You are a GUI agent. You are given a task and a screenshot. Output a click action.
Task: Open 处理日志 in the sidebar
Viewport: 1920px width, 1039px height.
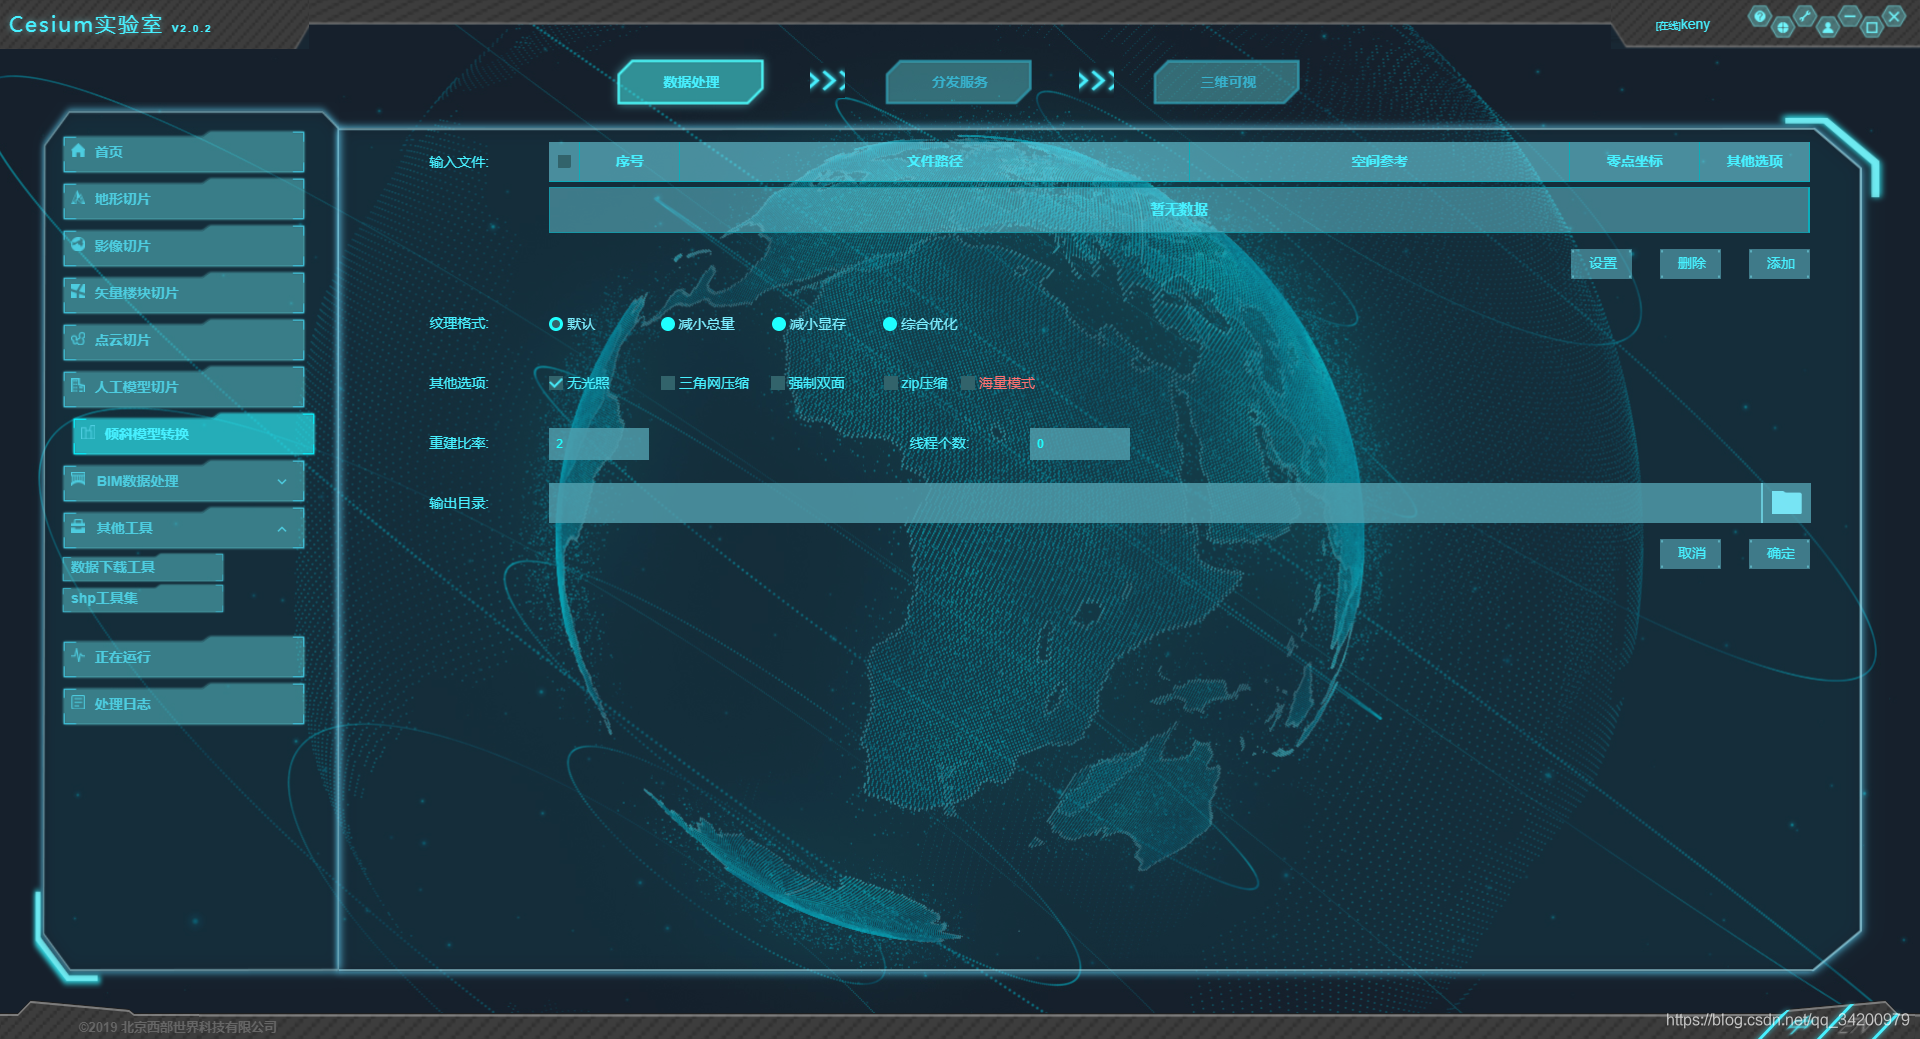(184, 704)
